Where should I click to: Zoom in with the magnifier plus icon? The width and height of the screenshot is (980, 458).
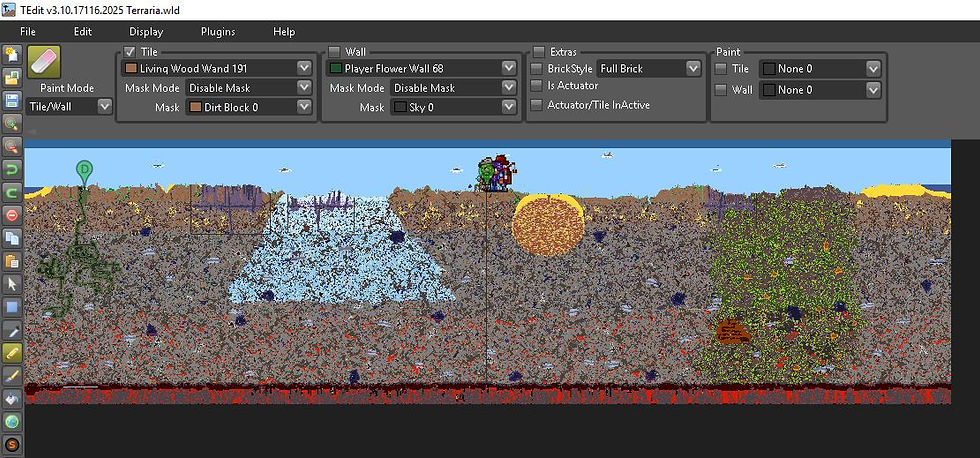12,124
